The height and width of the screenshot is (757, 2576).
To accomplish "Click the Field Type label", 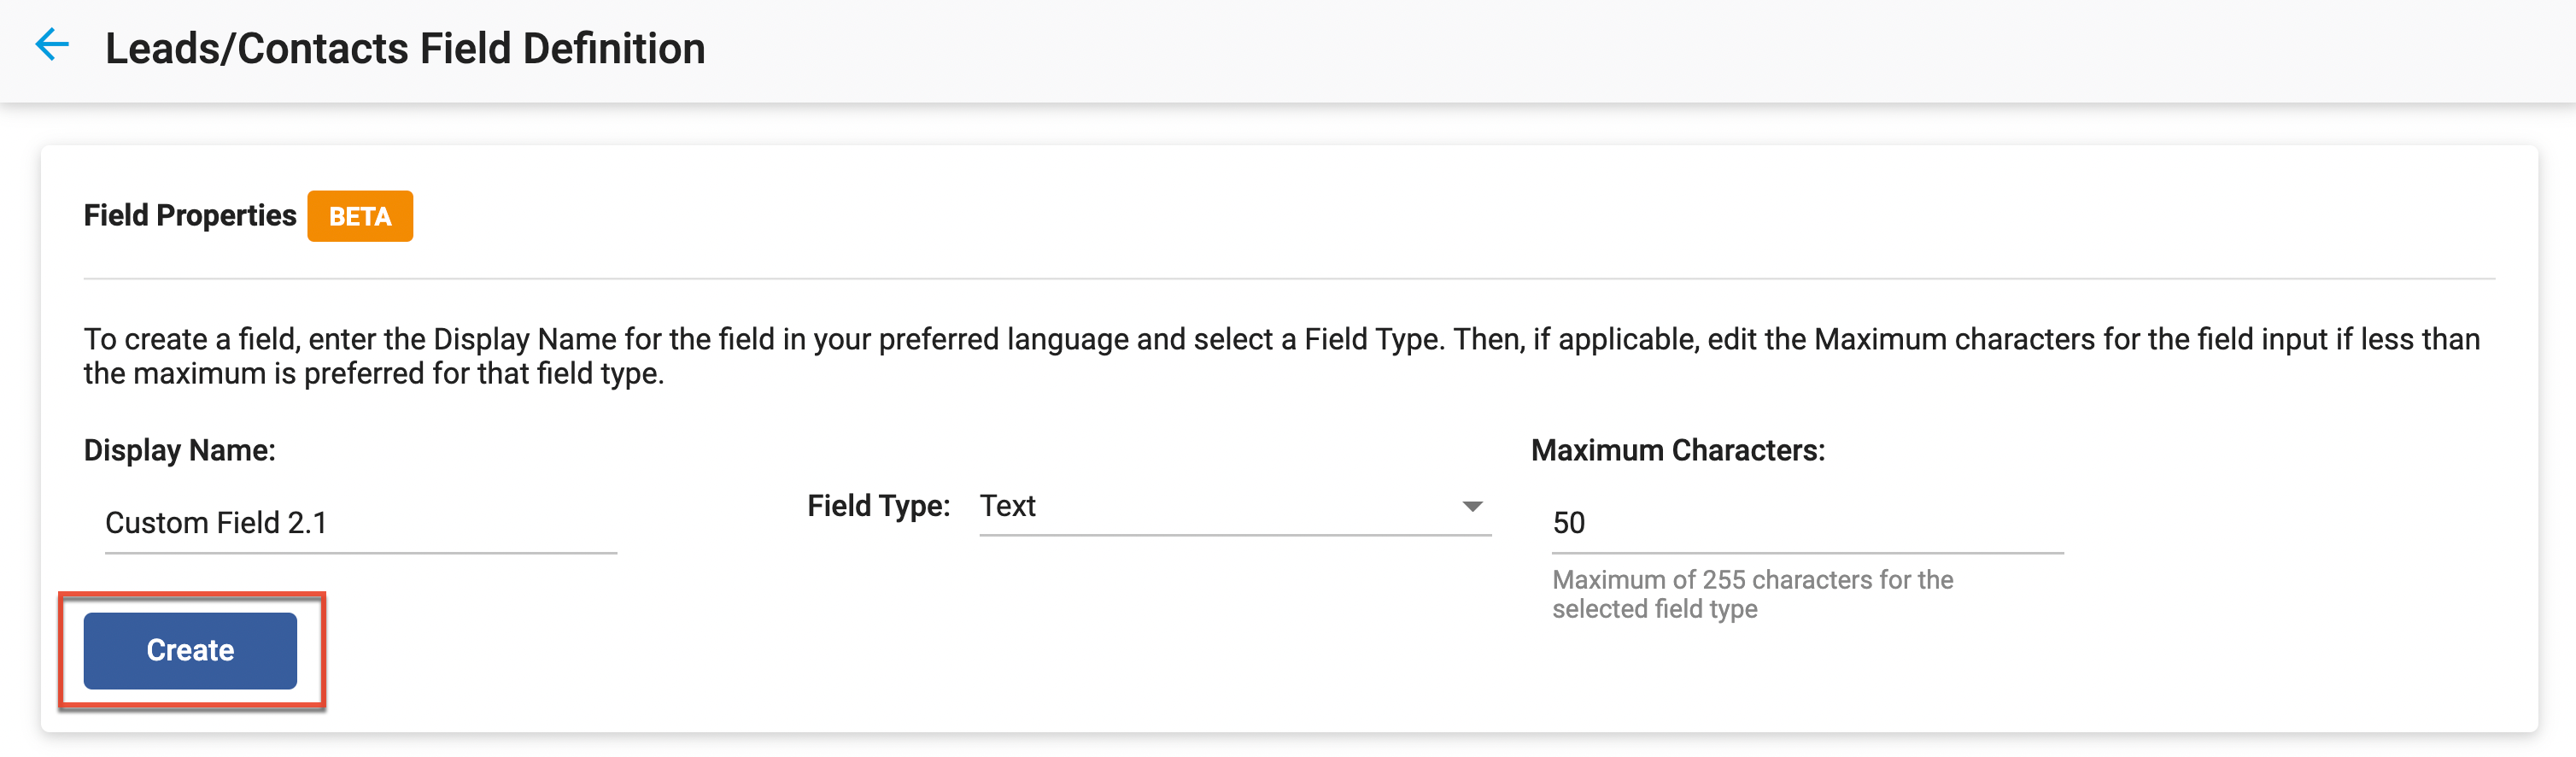I will pos(878,506).
